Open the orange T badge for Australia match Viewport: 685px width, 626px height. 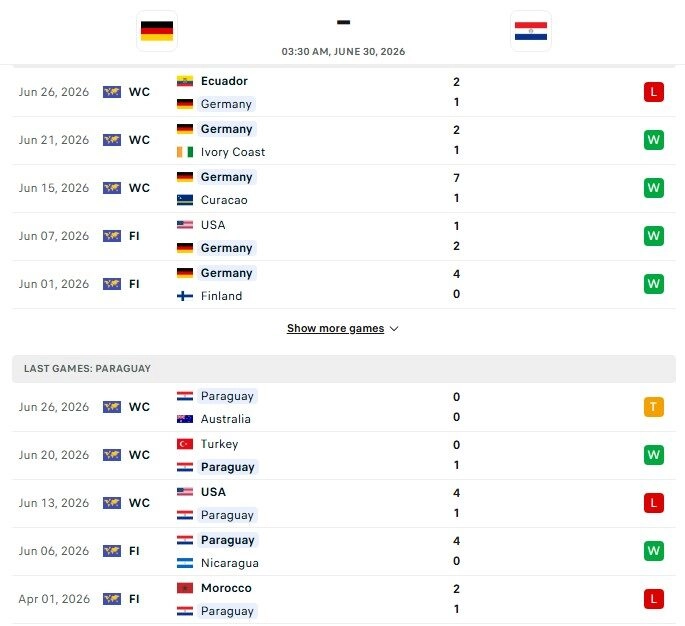(x=654, y=407)
